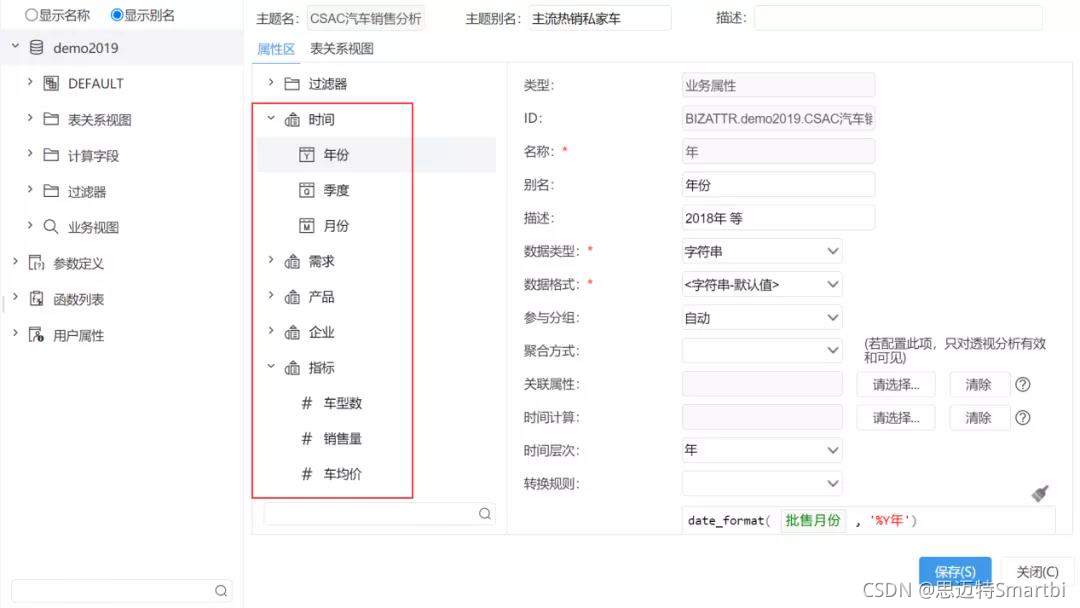Click the 属性区 tab
The image size is (1080, 608).
point(276,49)
